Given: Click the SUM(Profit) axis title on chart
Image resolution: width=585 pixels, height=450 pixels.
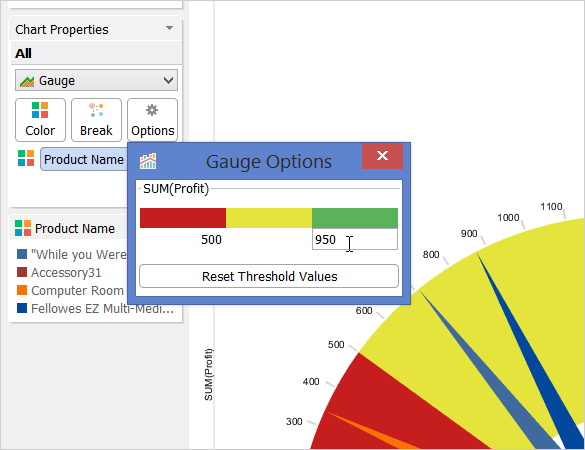Looking at the screenshot, I should coord(209,375).
